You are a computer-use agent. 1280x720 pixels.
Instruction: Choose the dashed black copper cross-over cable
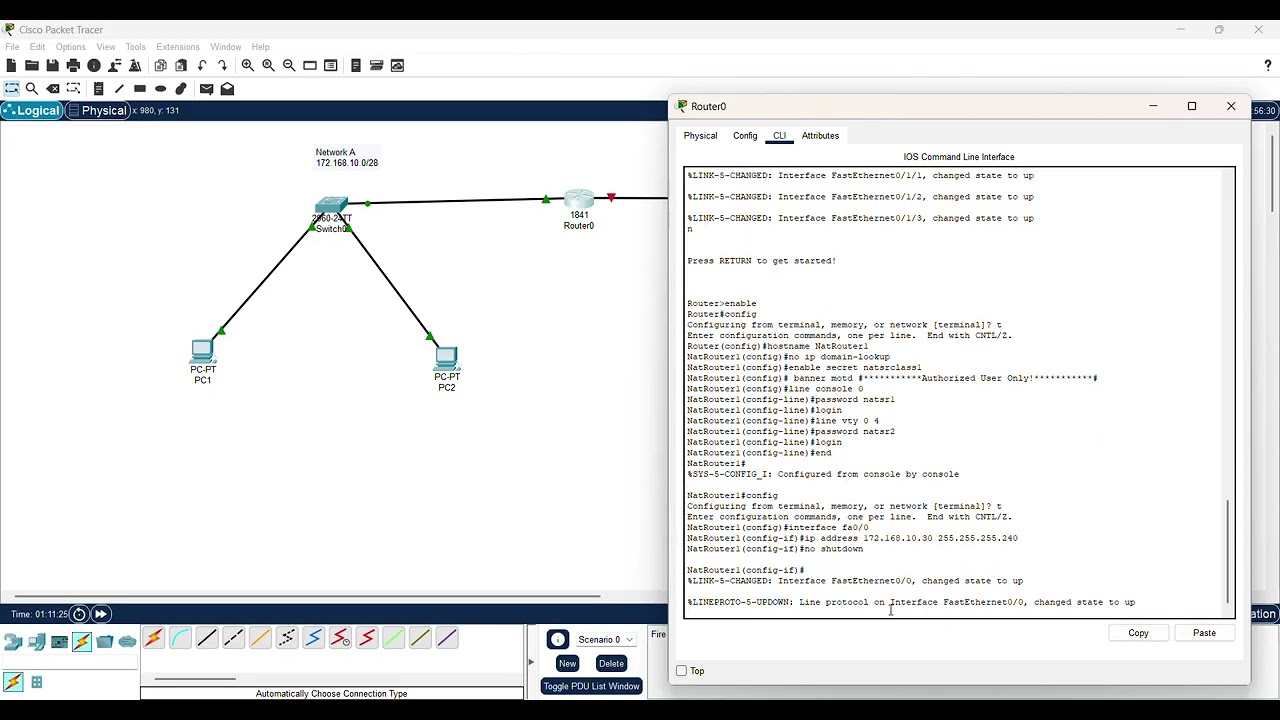233,638
